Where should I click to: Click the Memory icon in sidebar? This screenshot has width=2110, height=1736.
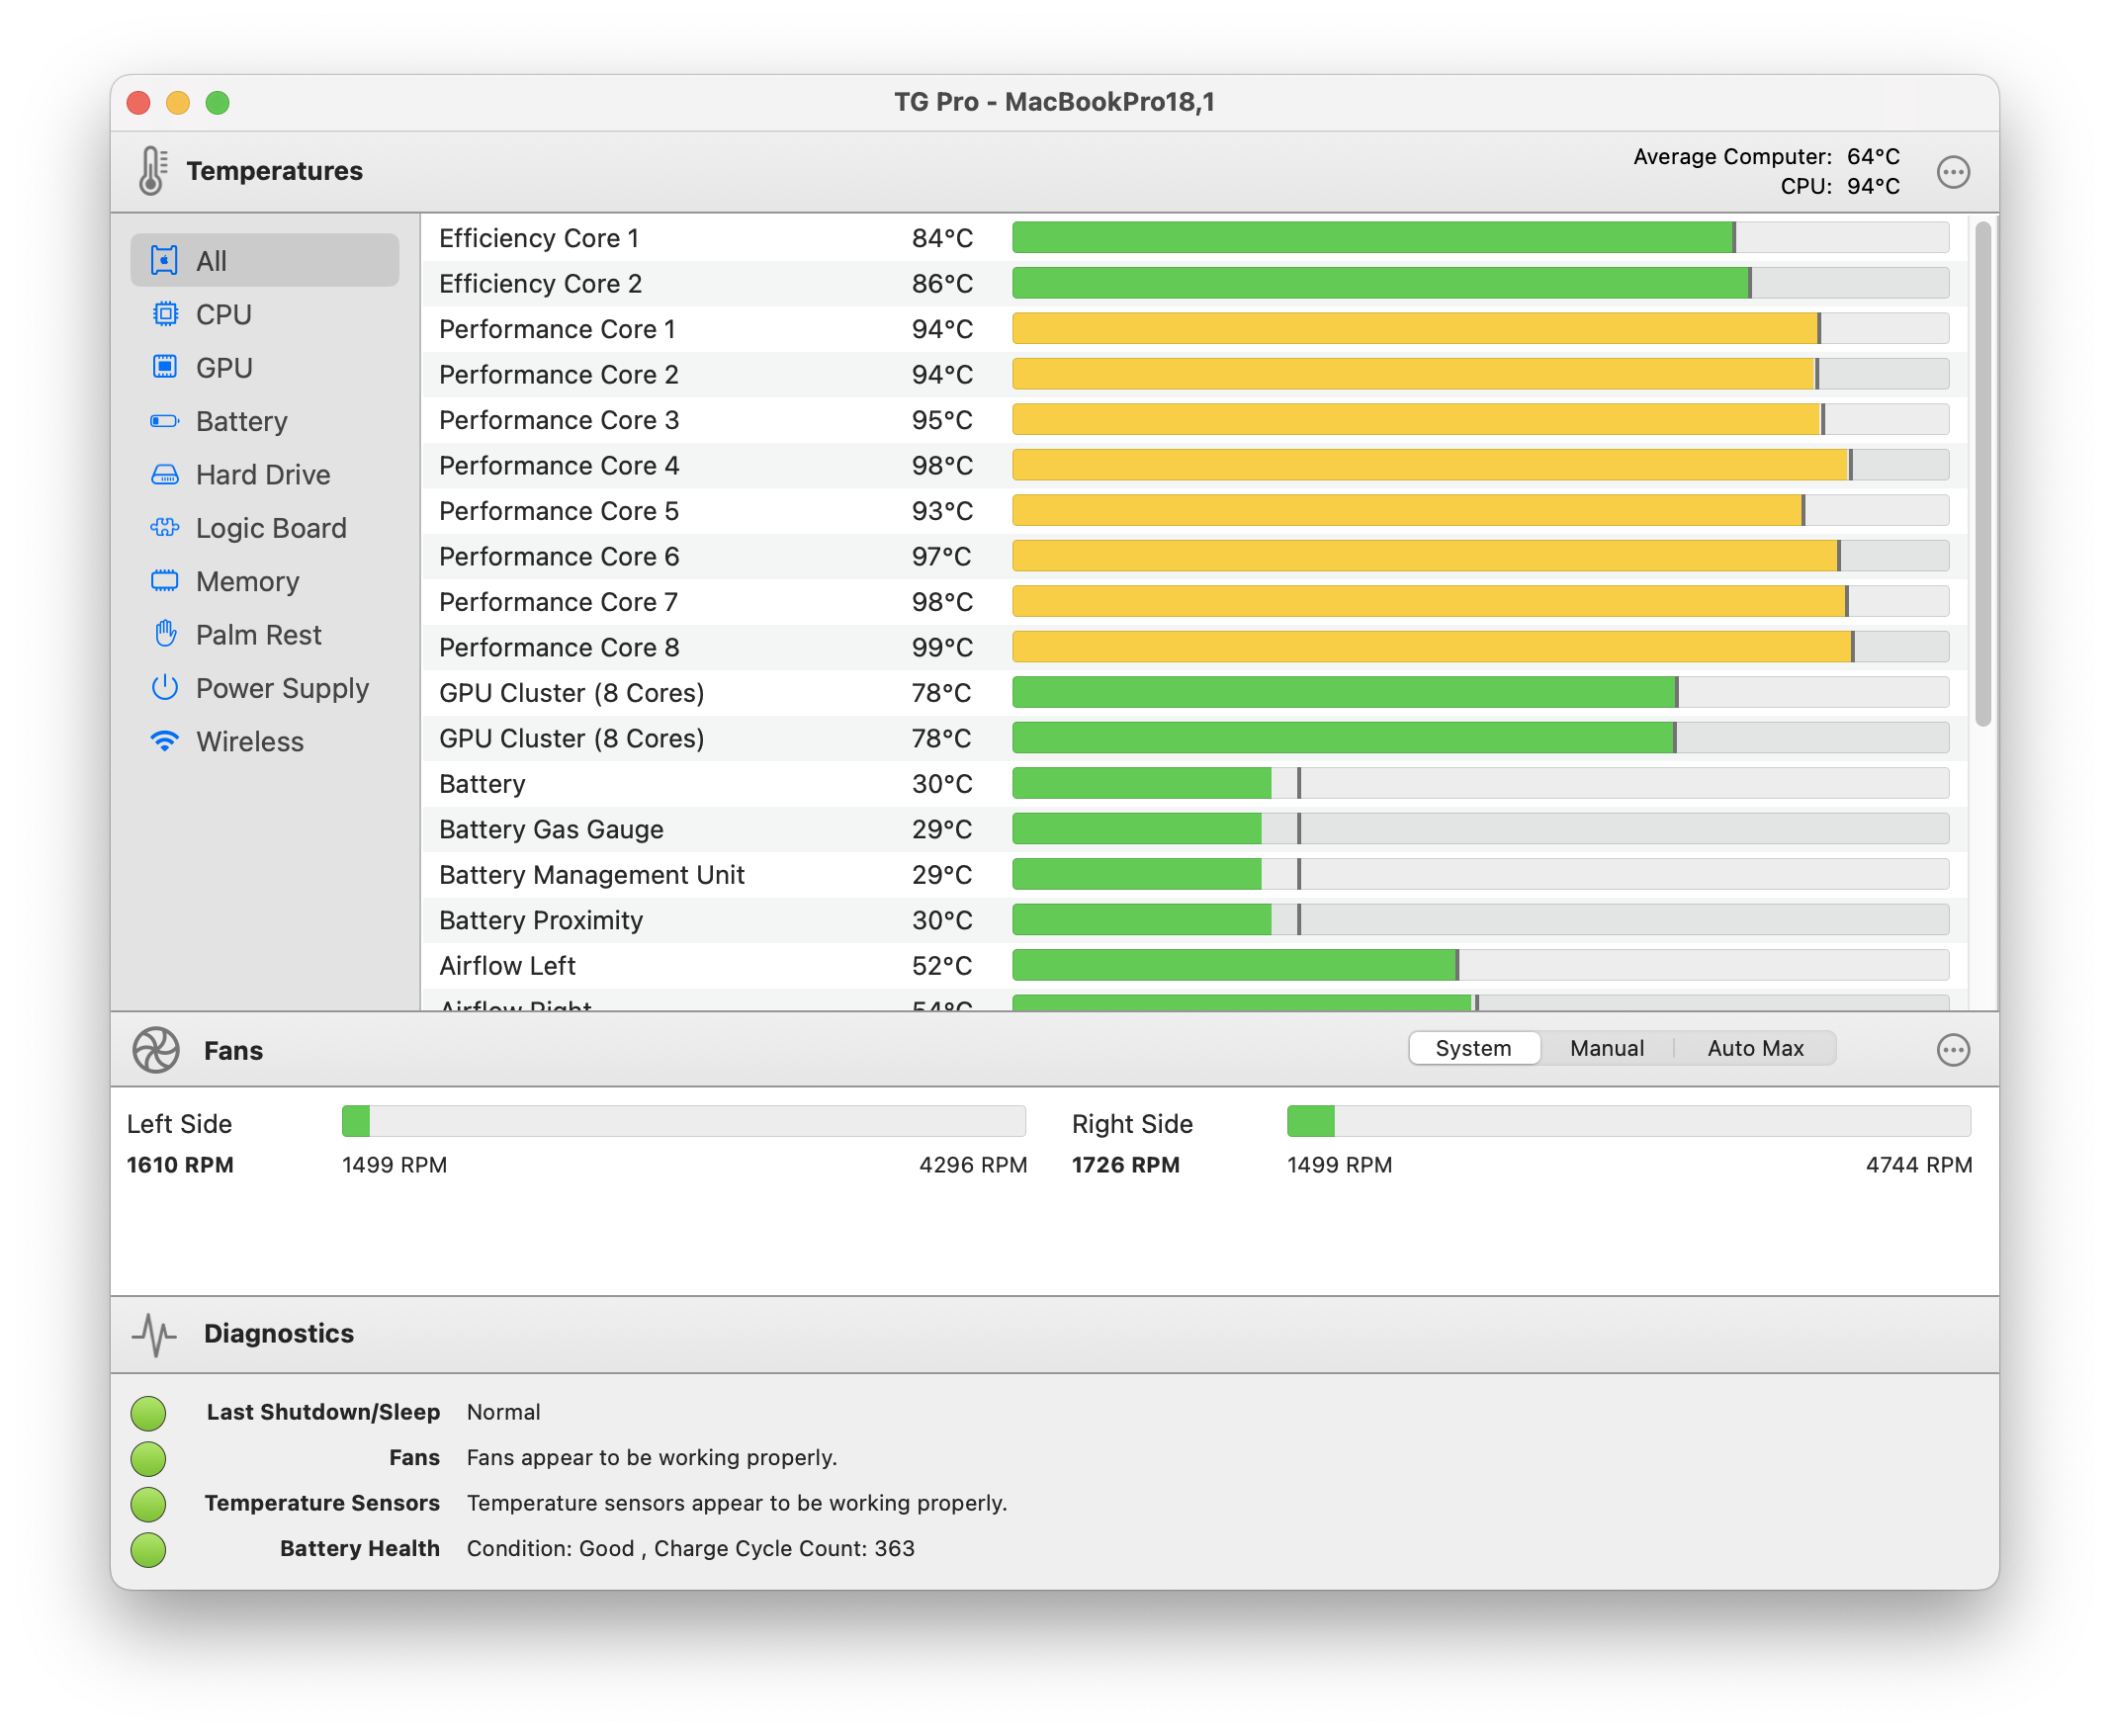(x=164, y=581)
